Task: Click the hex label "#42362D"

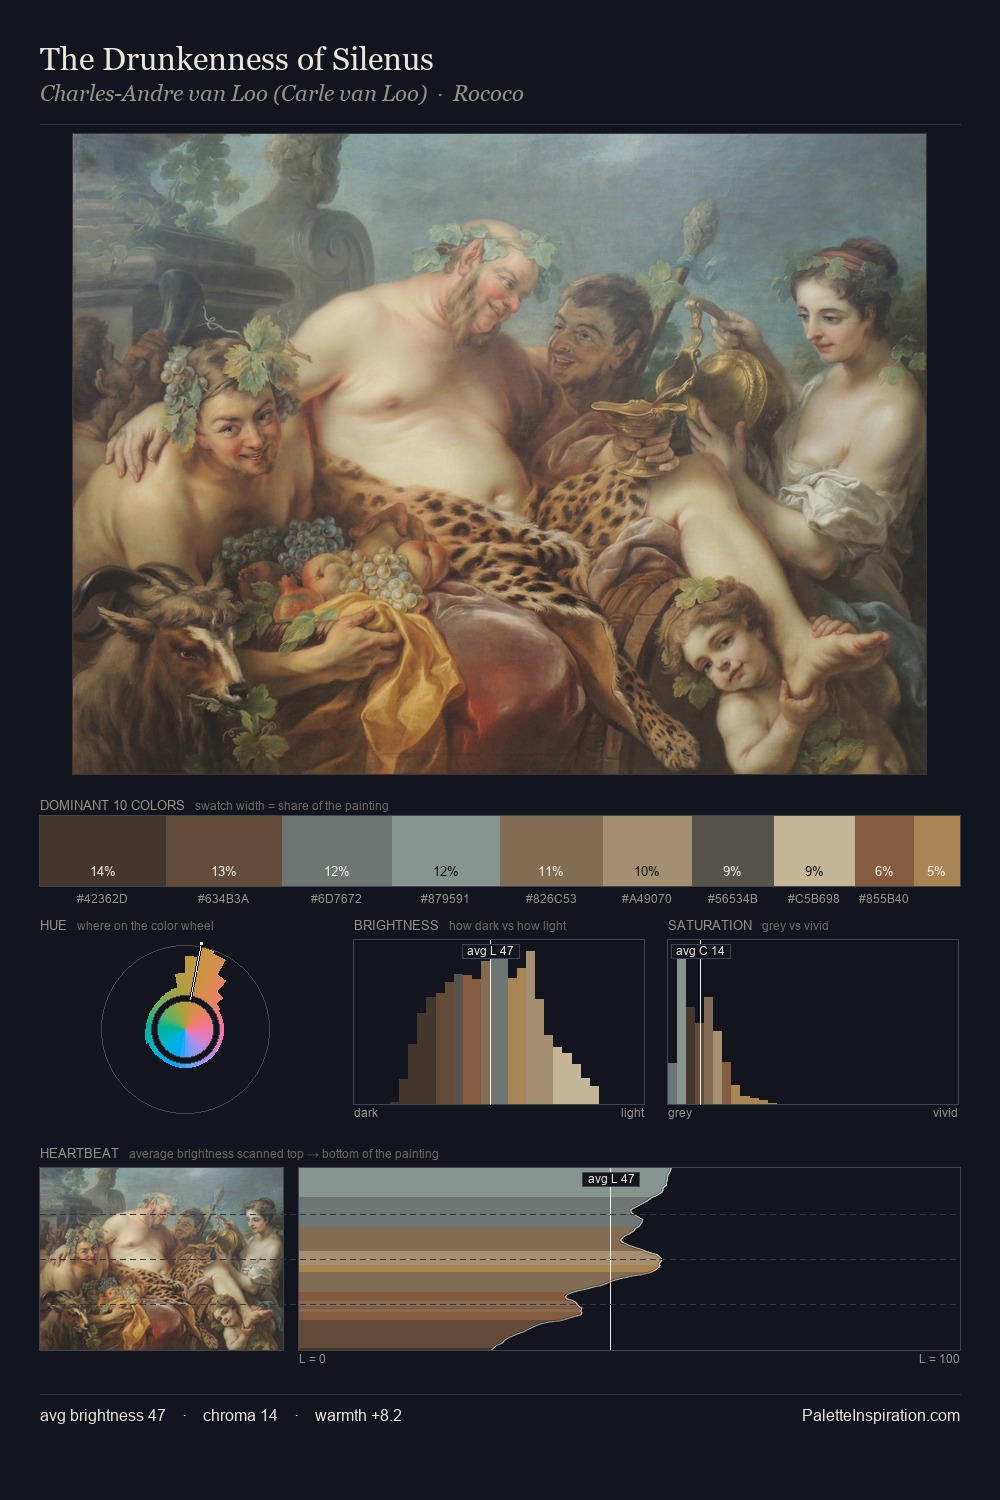Action: click(102, 899)
